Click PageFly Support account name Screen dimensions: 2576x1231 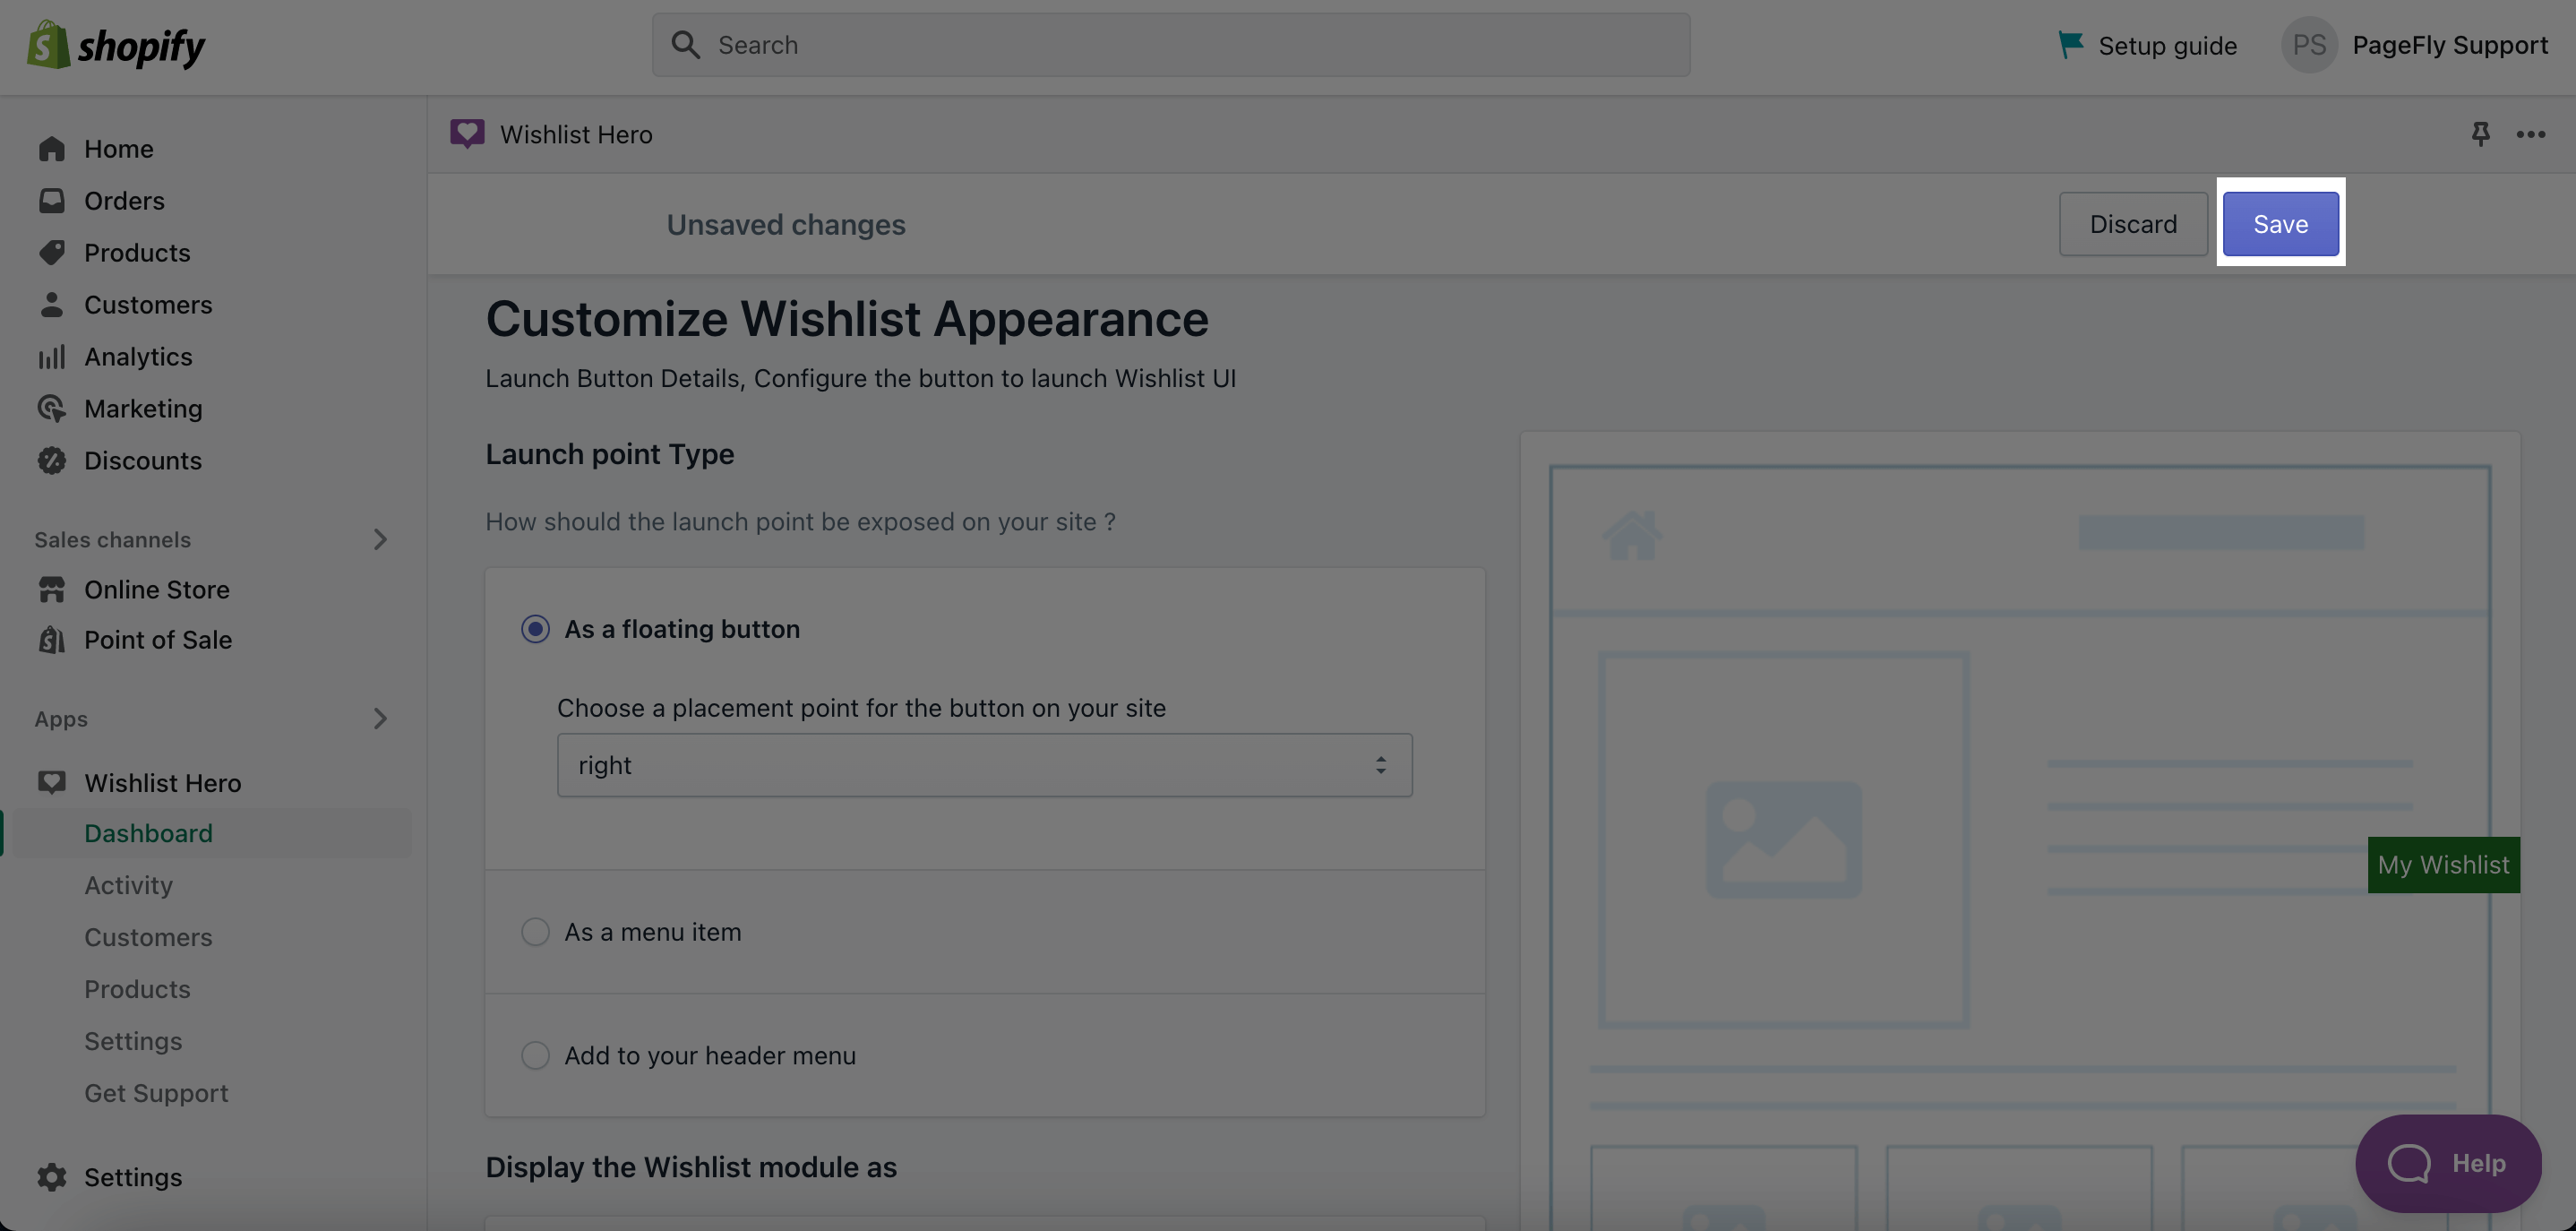pos(2450,45)
